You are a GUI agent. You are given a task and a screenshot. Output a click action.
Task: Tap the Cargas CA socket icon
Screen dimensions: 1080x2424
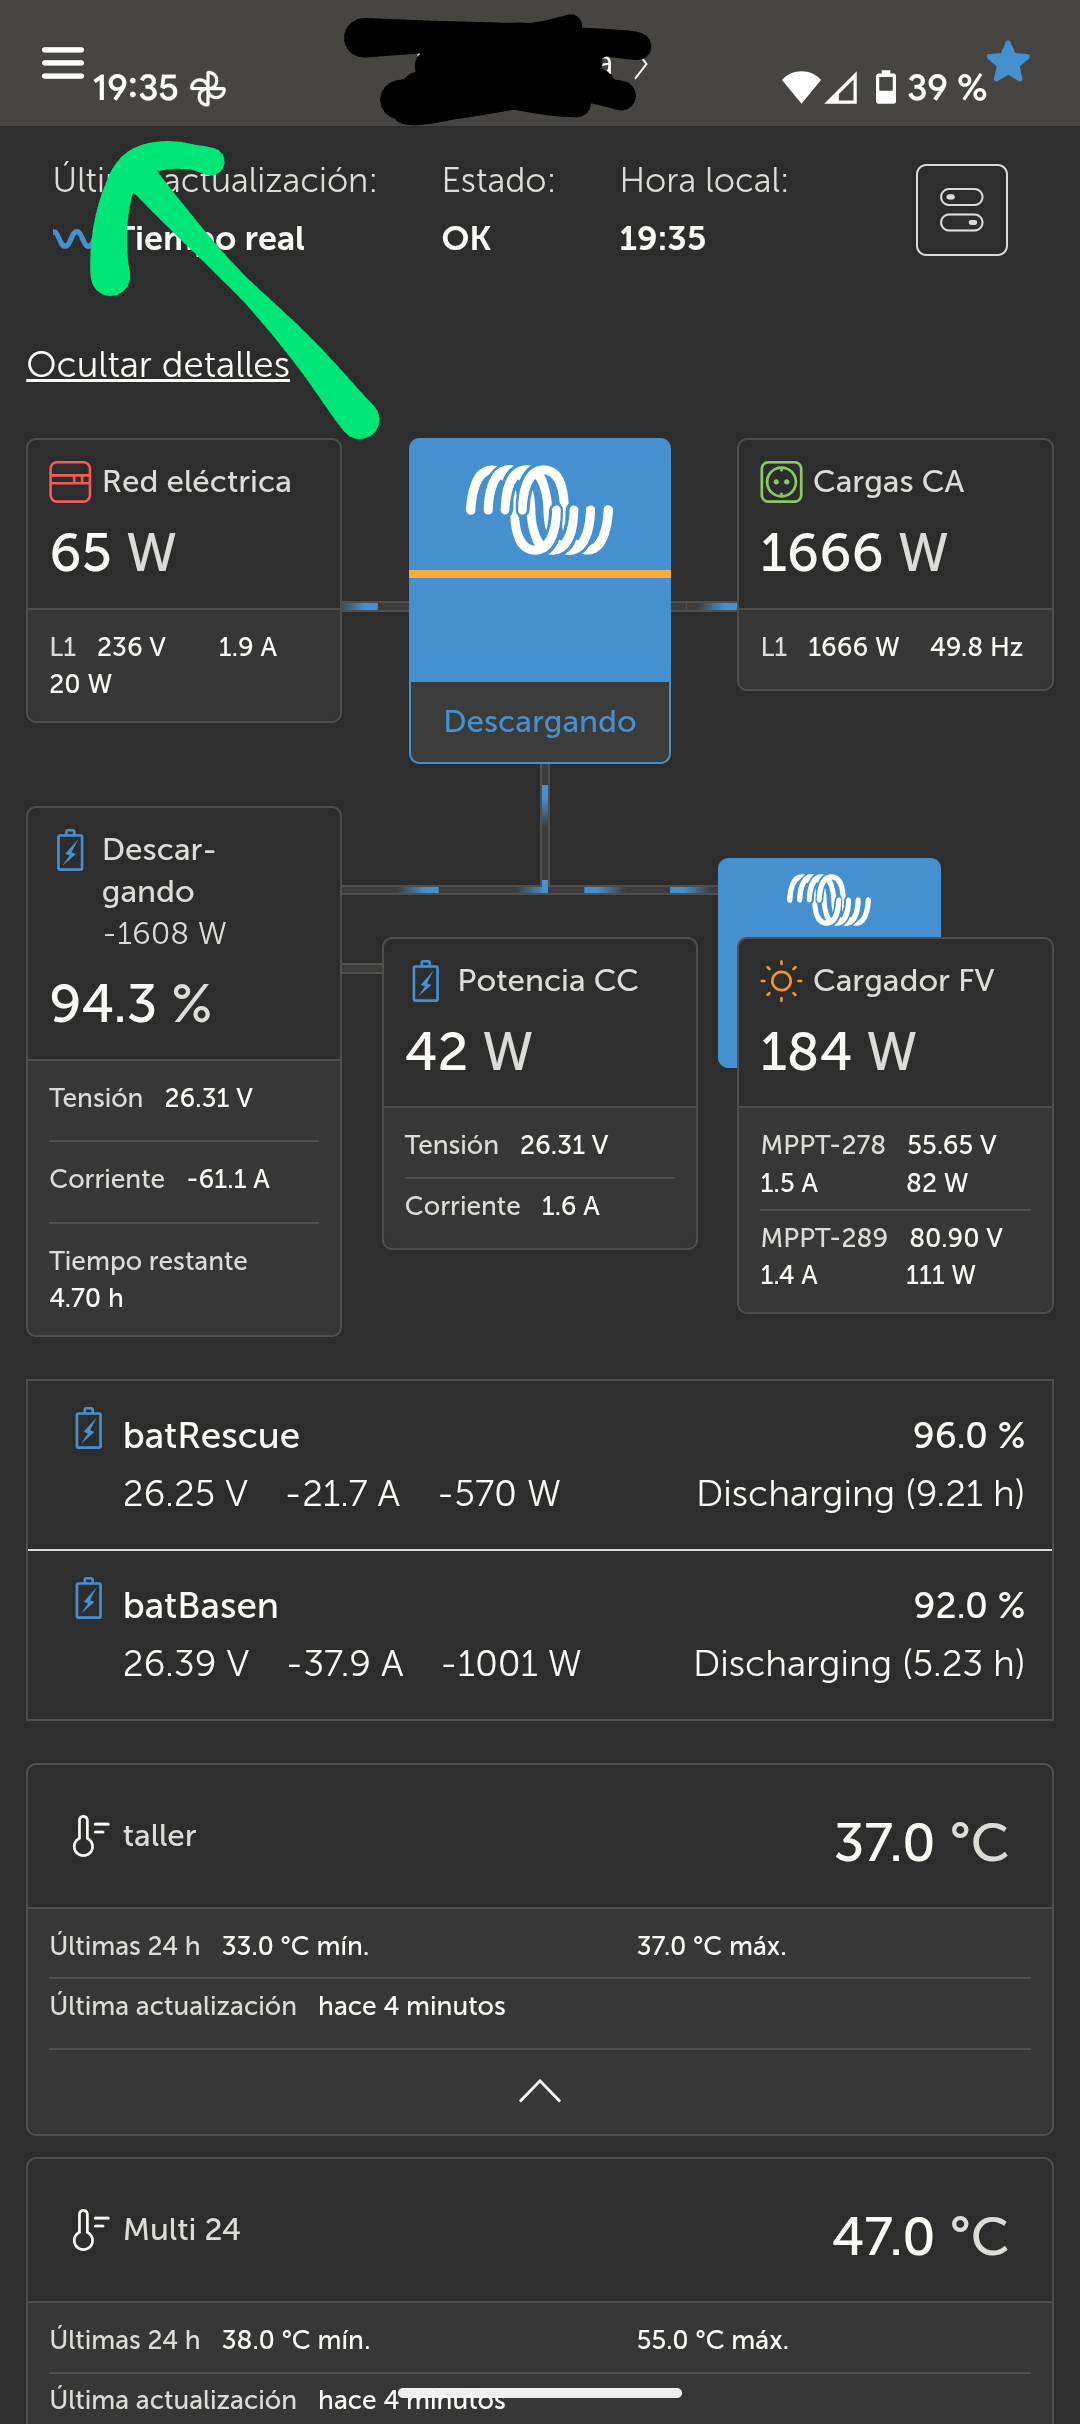point(781,482)
